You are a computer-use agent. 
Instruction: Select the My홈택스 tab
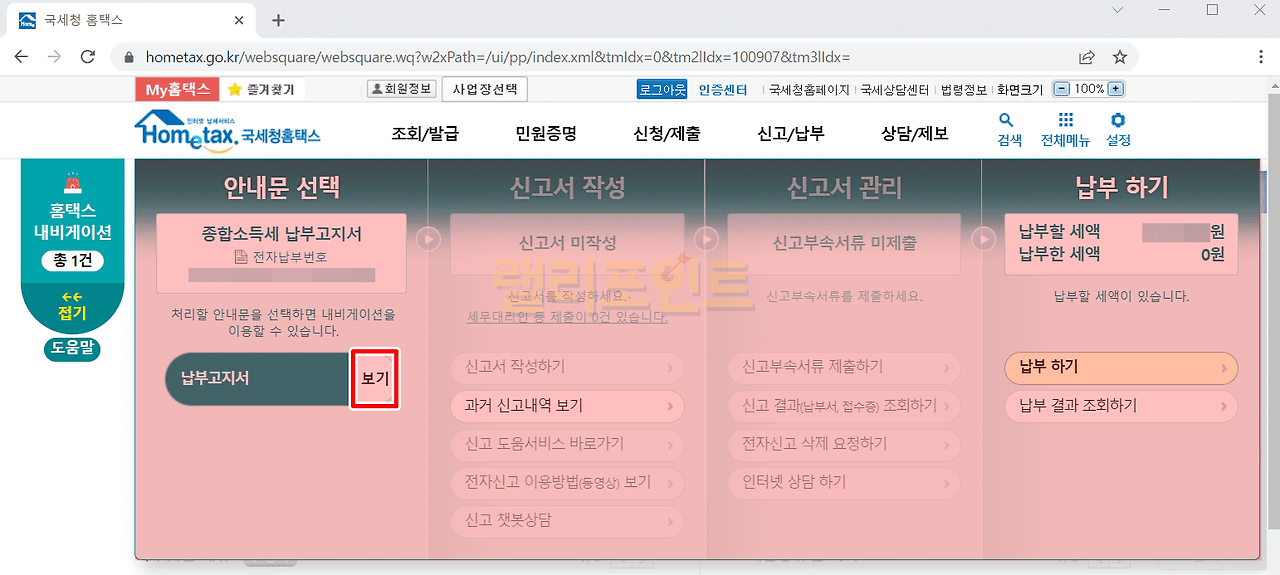(177, 89)
